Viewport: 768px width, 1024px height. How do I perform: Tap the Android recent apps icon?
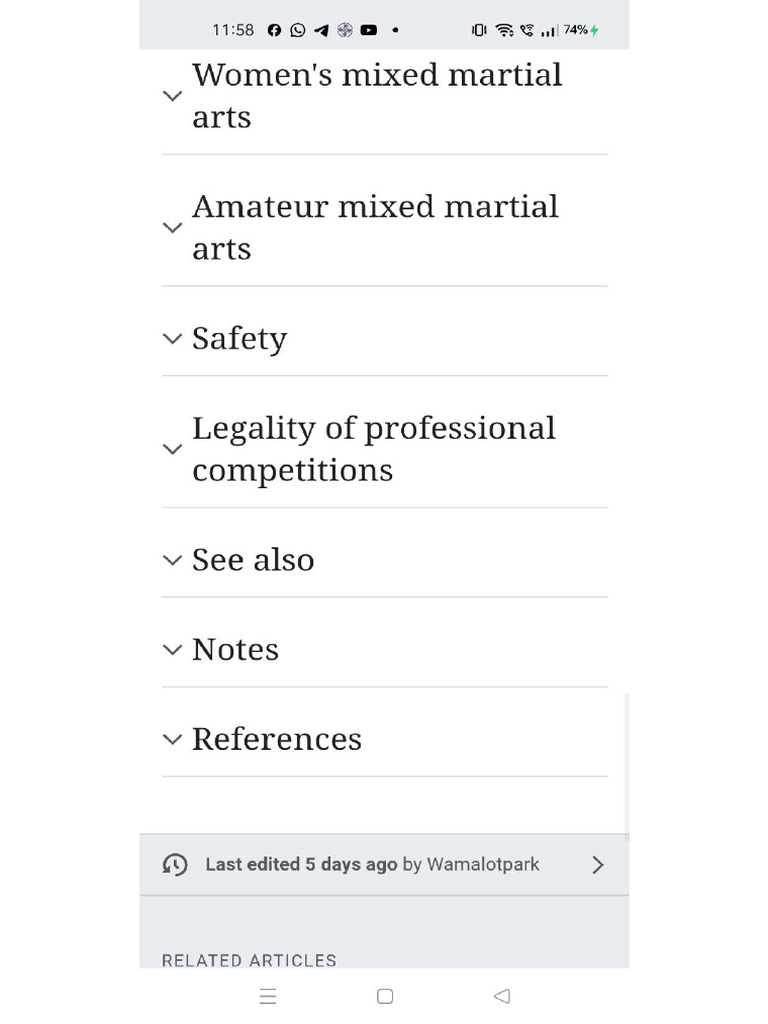point(268,996)
